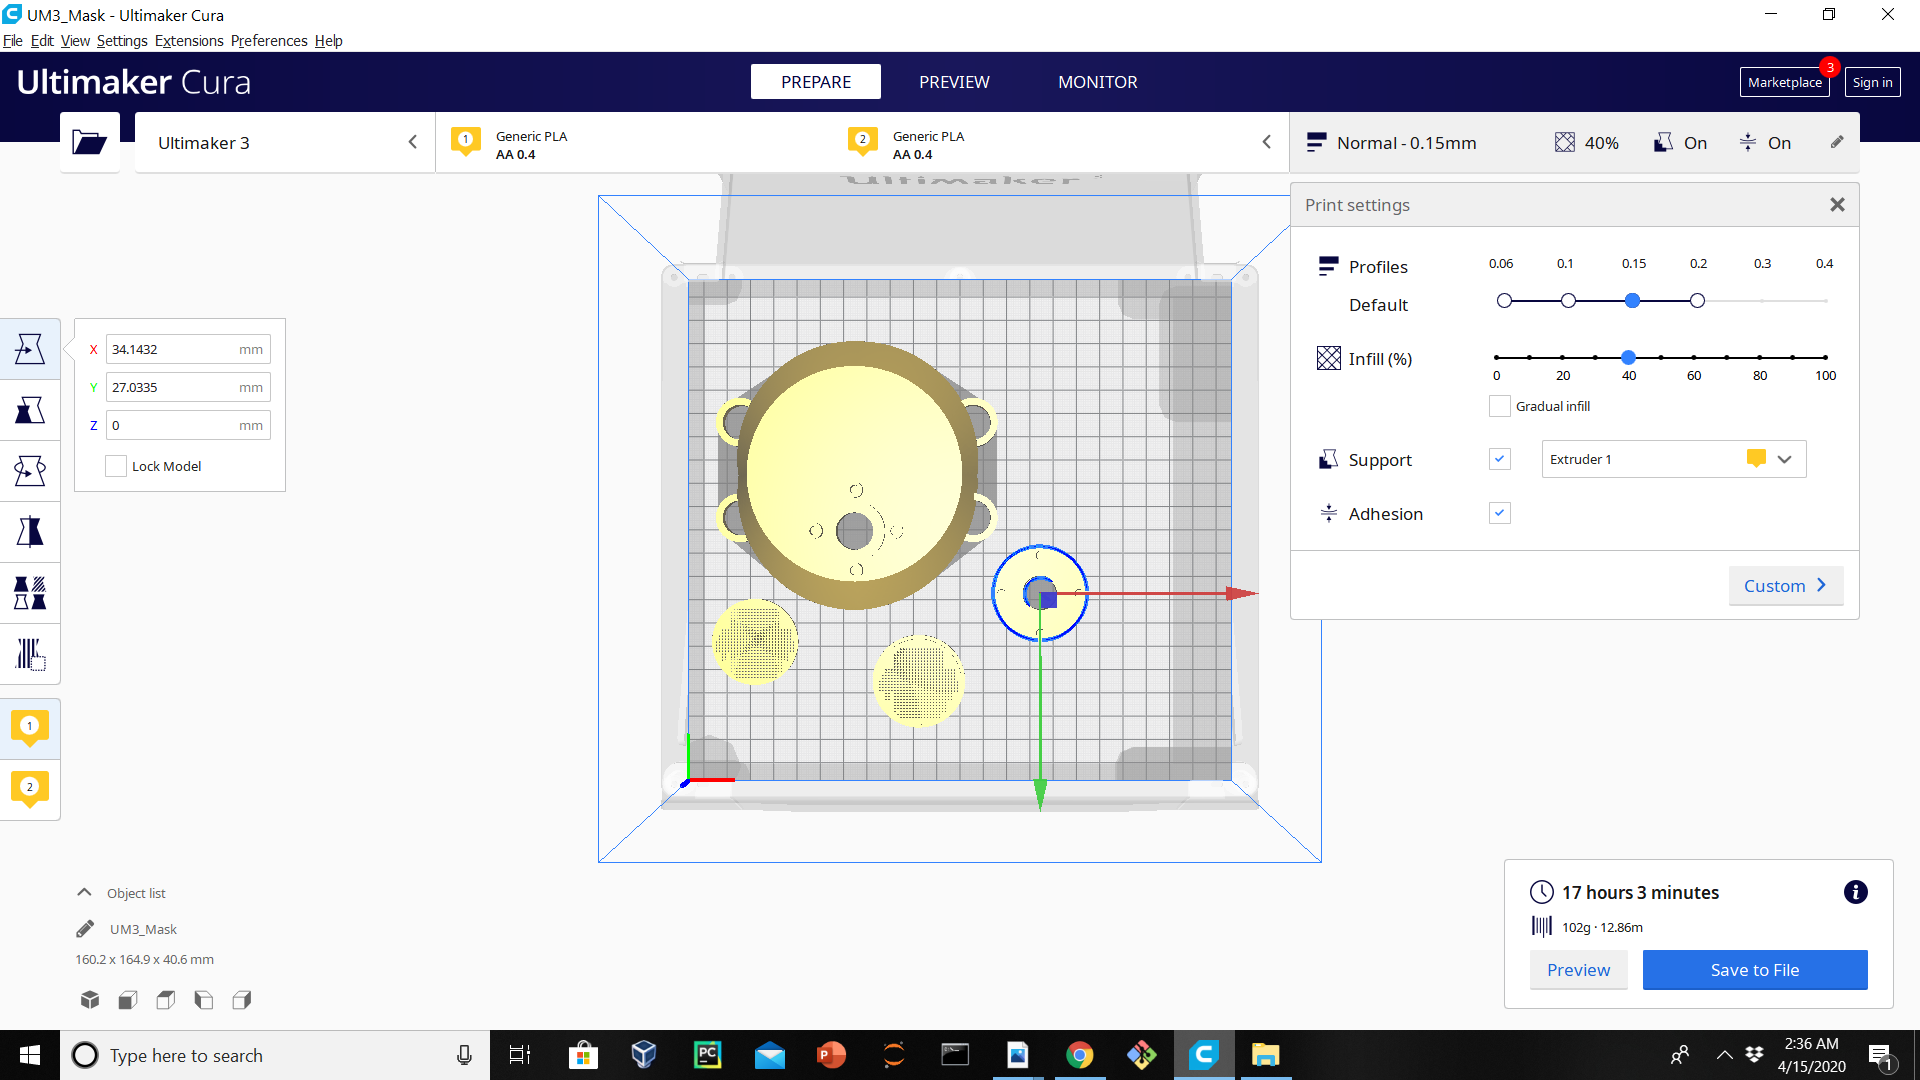Open Windows Start menu
The image size is (1920, 1080).
30,1055
